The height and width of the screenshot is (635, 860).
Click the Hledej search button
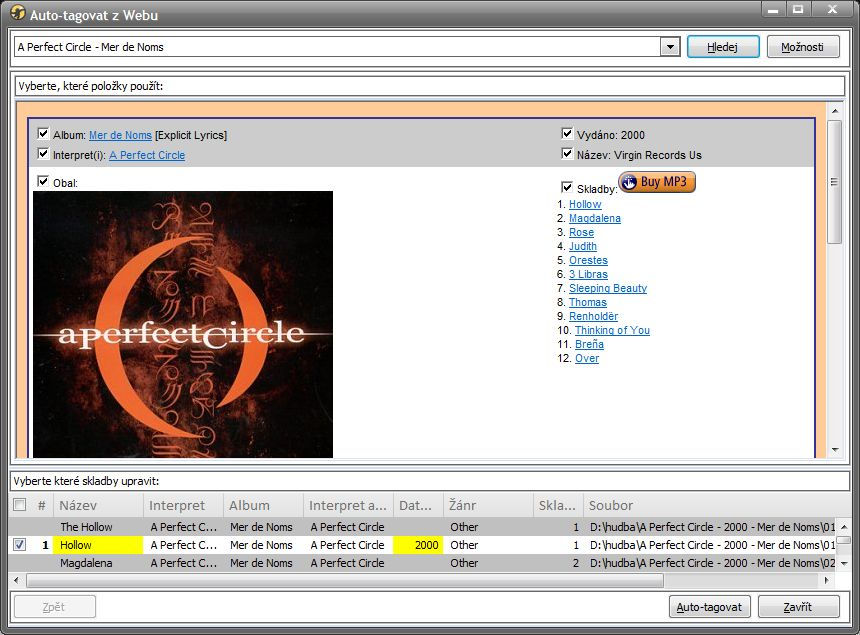723,47
